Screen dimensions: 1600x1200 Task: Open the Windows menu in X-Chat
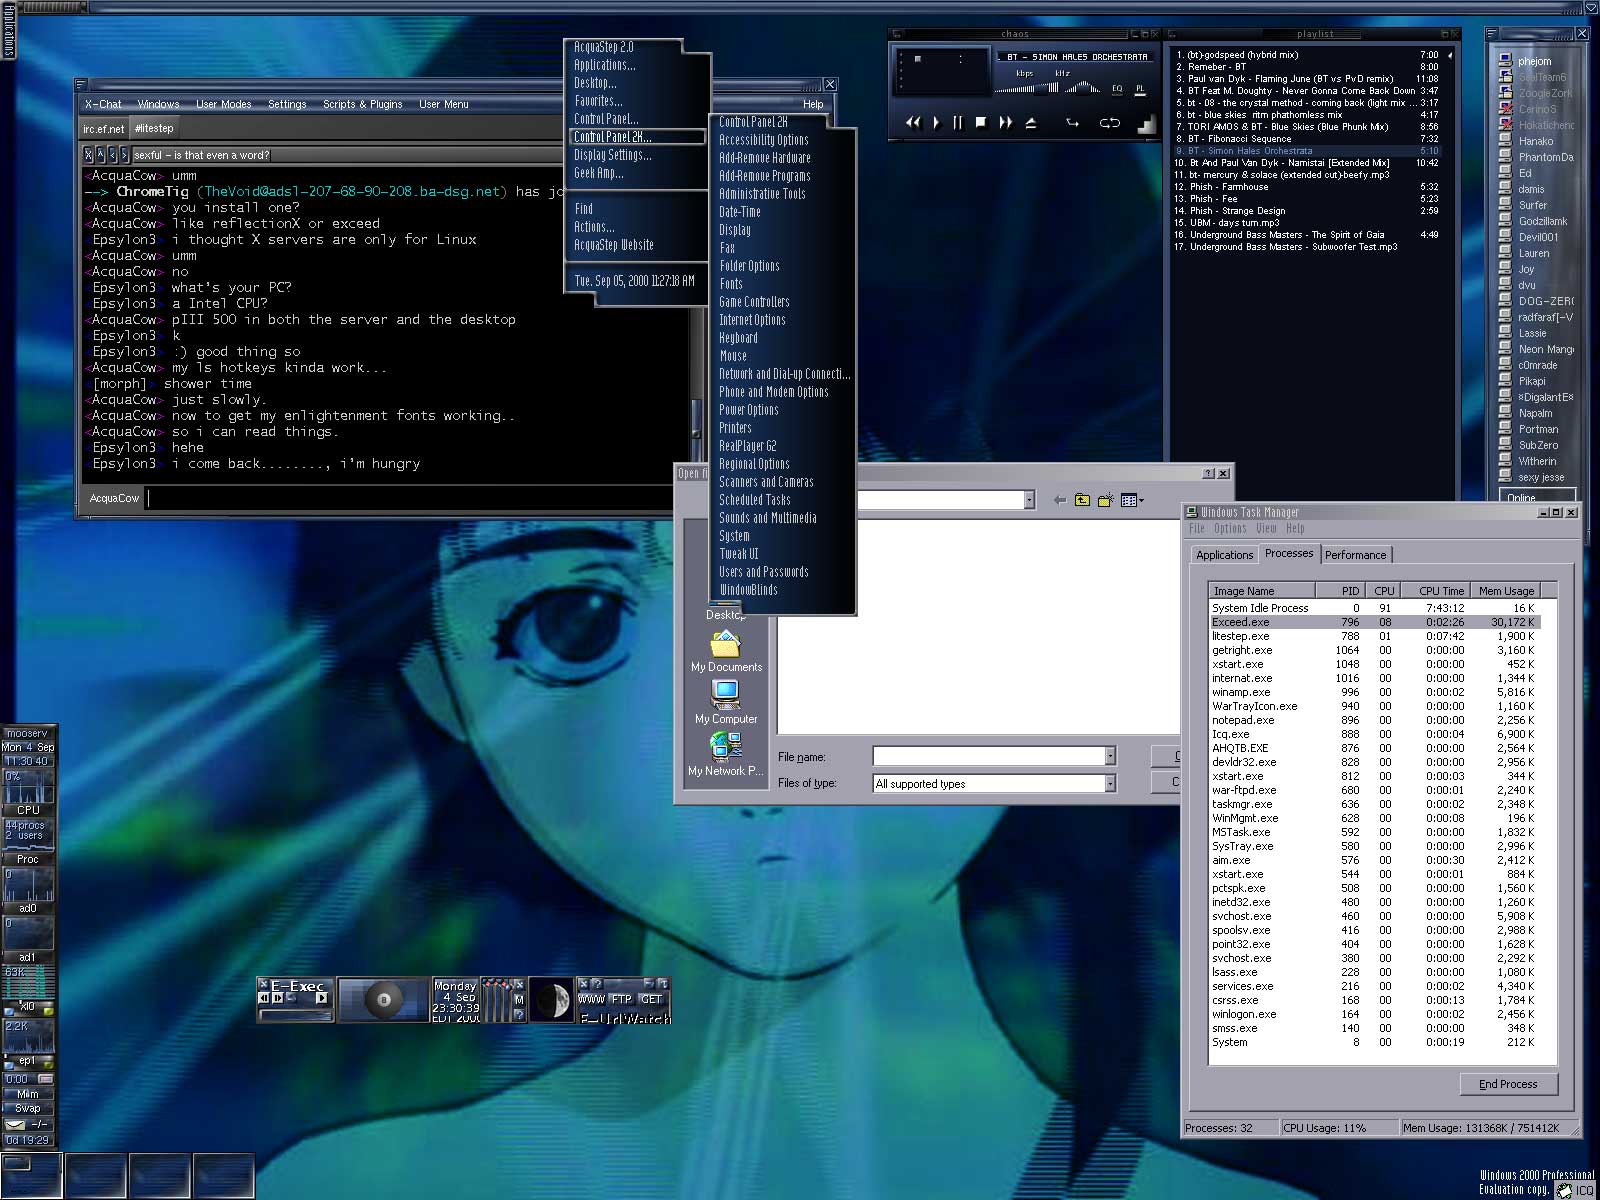[158, 104]
